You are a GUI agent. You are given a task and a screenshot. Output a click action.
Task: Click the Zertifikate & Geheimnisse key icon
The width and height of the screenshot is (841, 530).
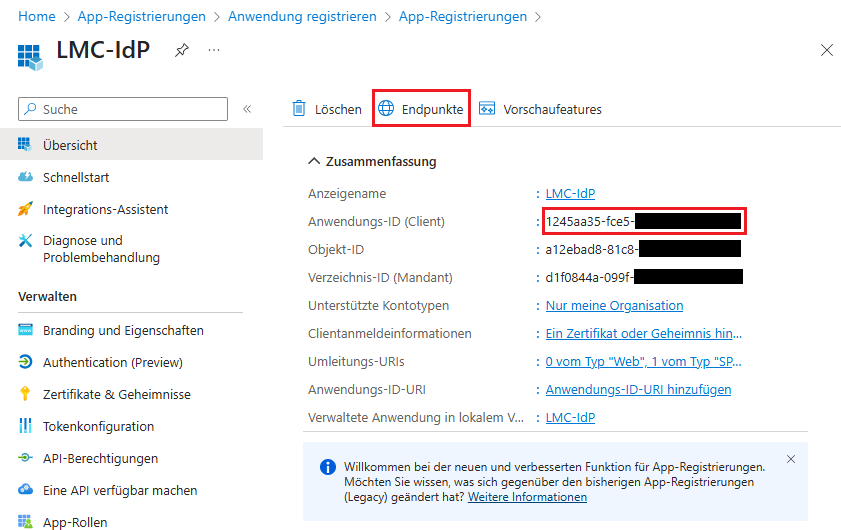tap(26, 394)
